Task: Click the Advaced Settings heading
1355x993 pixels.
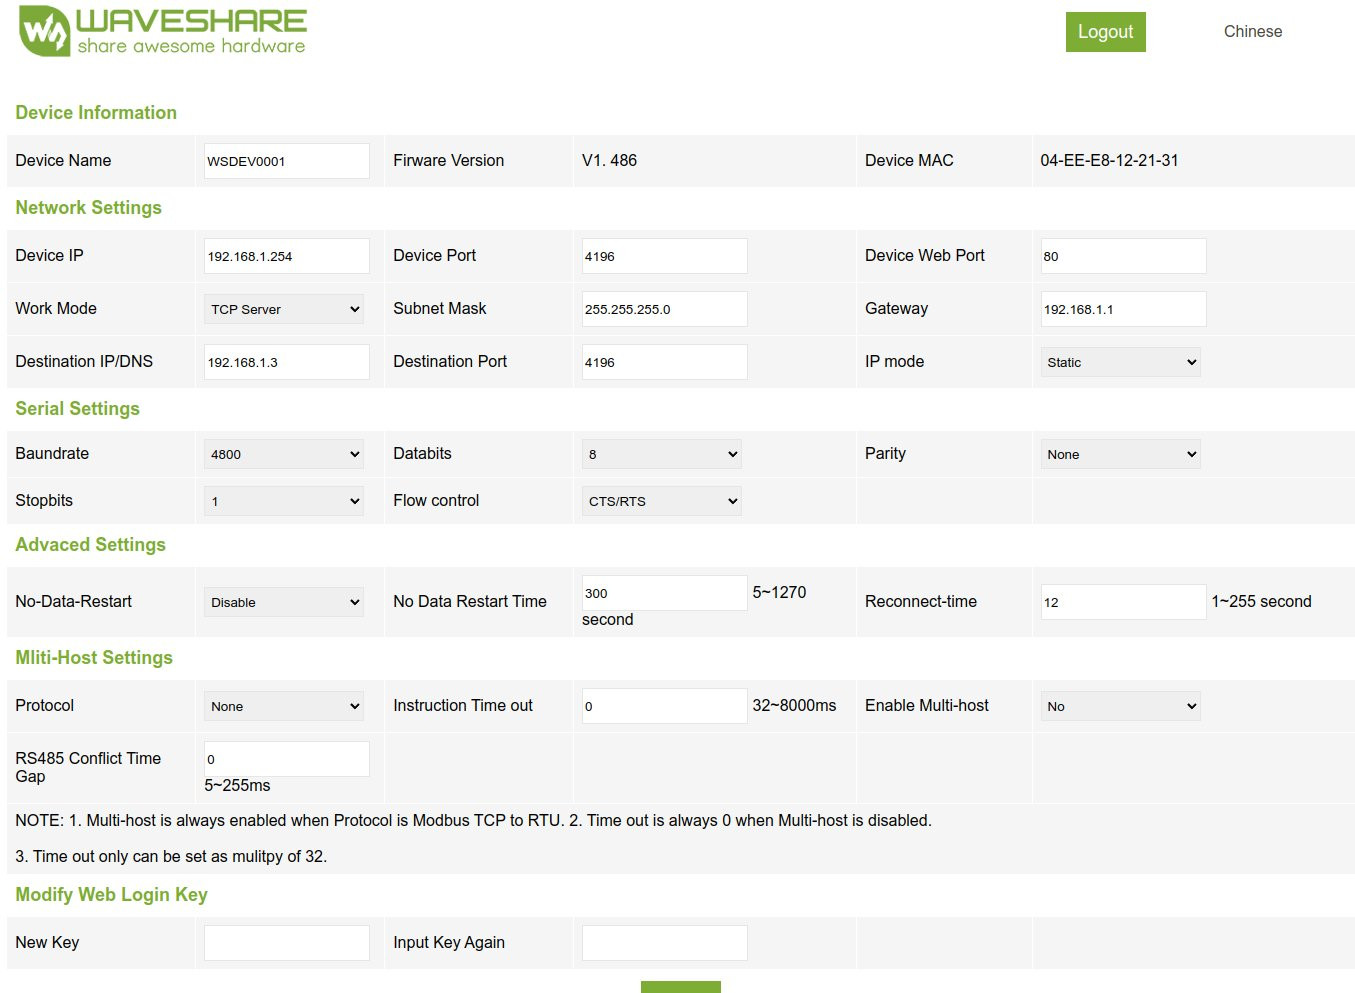Action: tap(90, 545)
